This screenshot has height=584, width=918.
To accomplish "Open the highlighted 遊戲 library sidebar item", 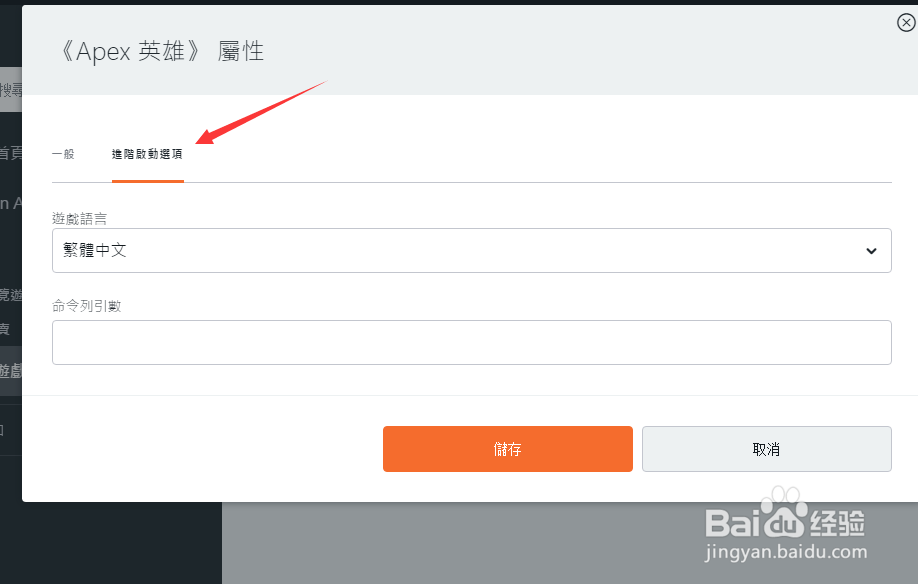I will pyautogui.click(x=11, y=370).
